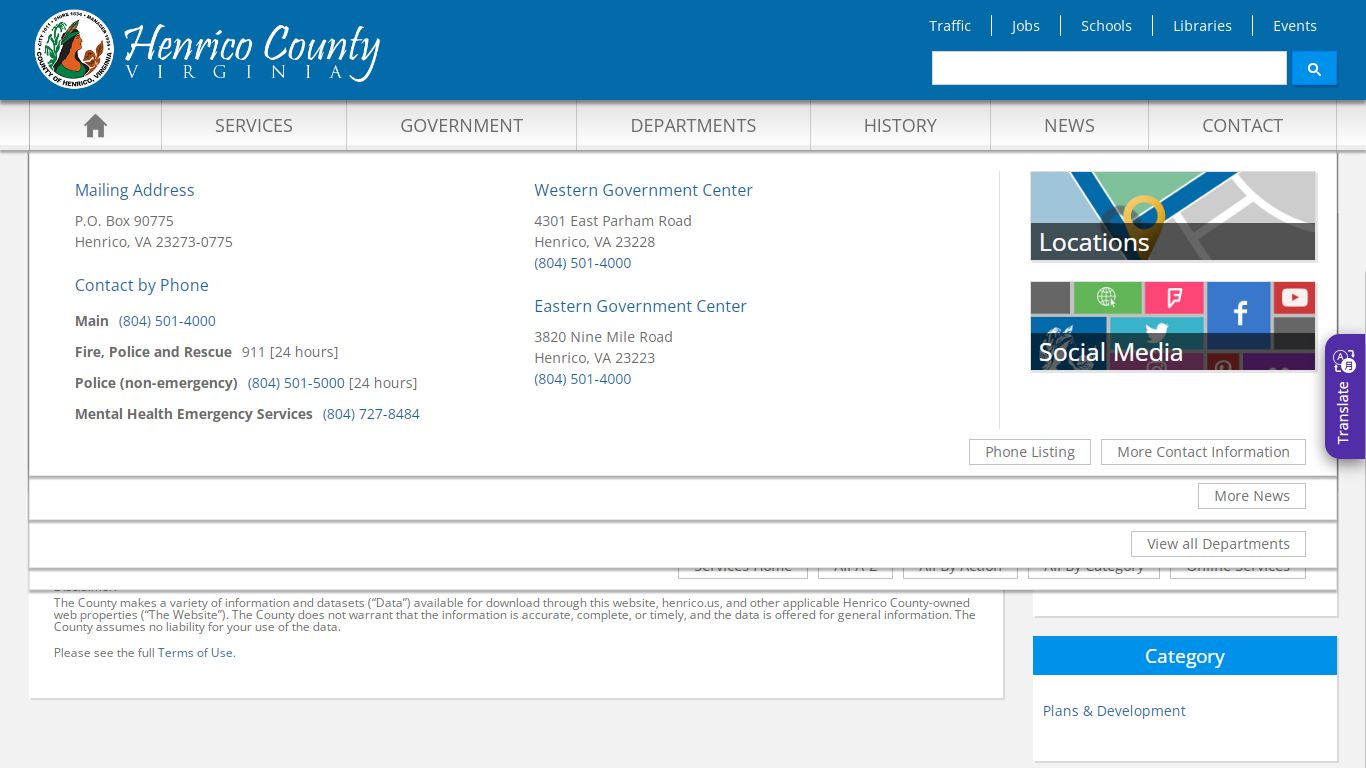Open the Social Media thumbnail
1366x768 pixels.
(1173, 326)
